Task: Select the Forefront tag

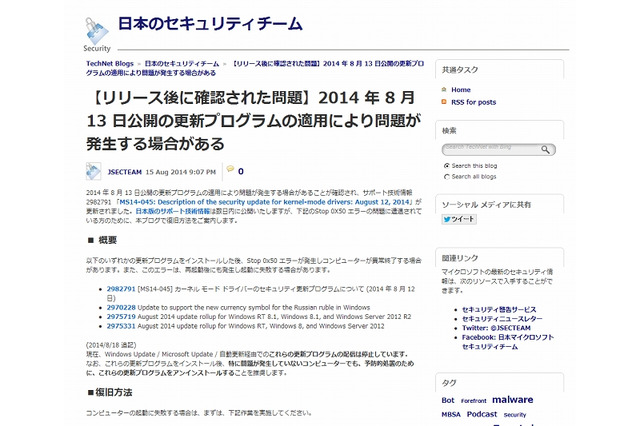Action: (x=473, y=401)
